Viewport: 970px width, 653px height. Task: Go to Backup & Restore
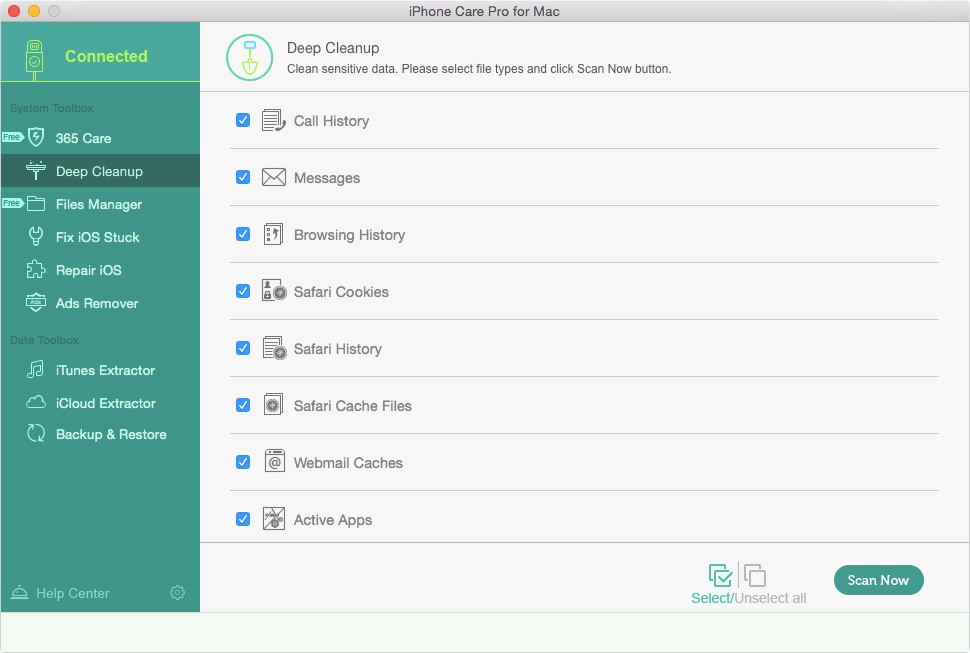pyautogui.click(x=100, y=434)
